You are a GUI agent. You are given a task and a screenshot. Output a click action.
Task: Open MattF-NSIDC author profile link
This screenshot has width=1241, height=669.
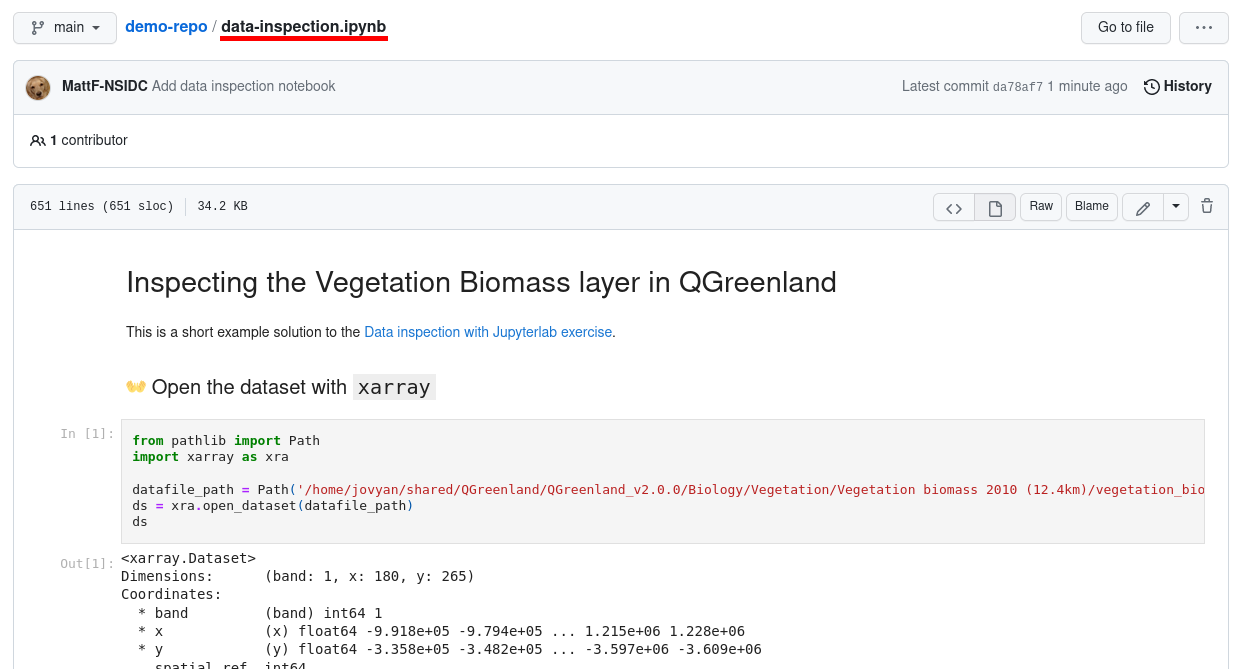click(x=105, y=86)
